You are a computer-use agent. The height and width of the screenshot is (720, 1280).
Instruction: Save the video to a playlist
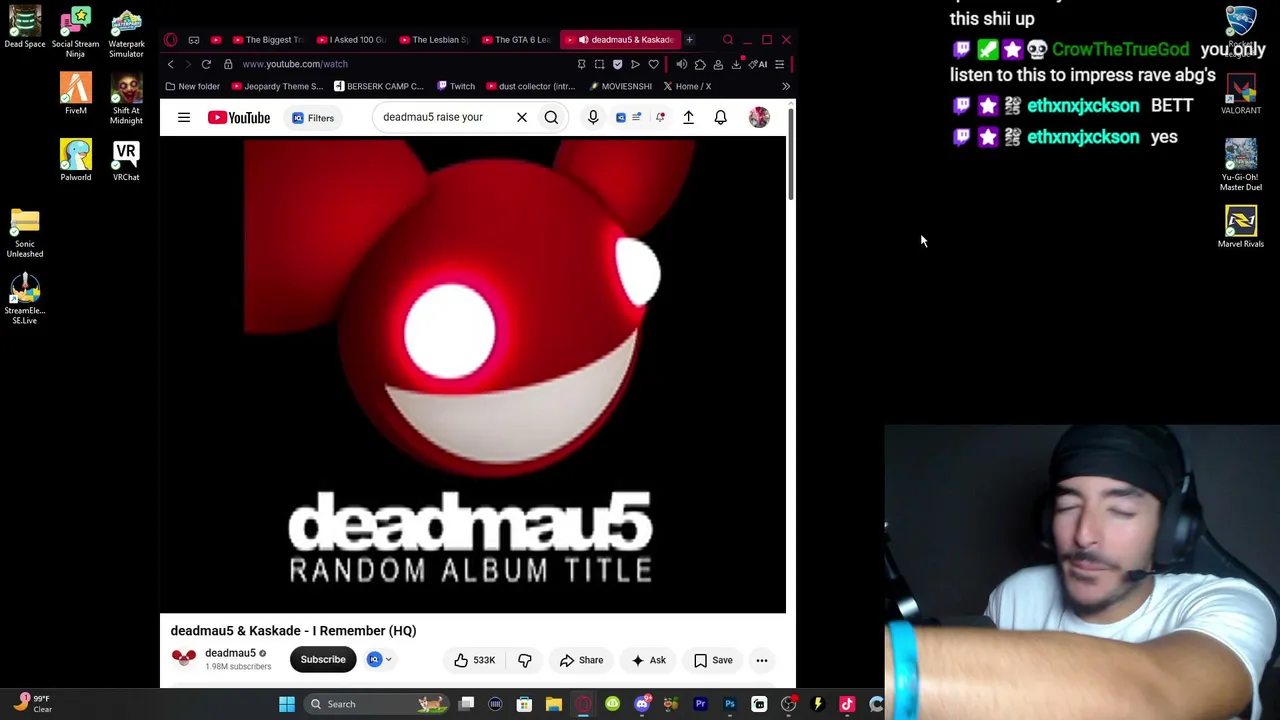click(x=713, y=660)
